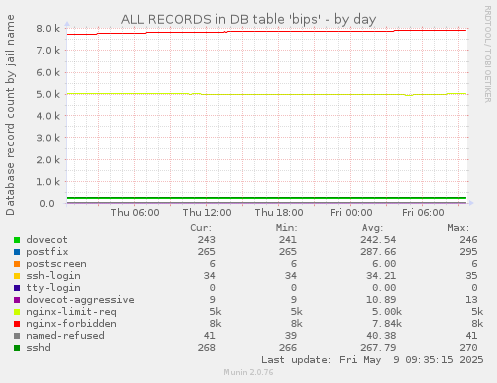Click the Cur: column header
The height and width of the screenshot is (383, 497).
pos(201,228)
